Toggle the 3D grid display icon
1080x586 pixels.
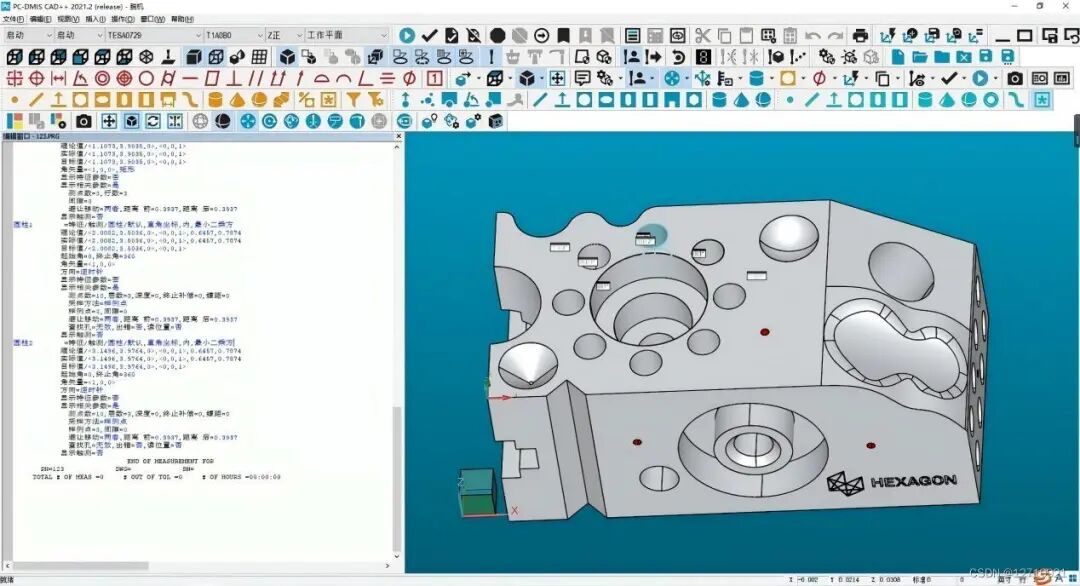click(x=259, y=56)
